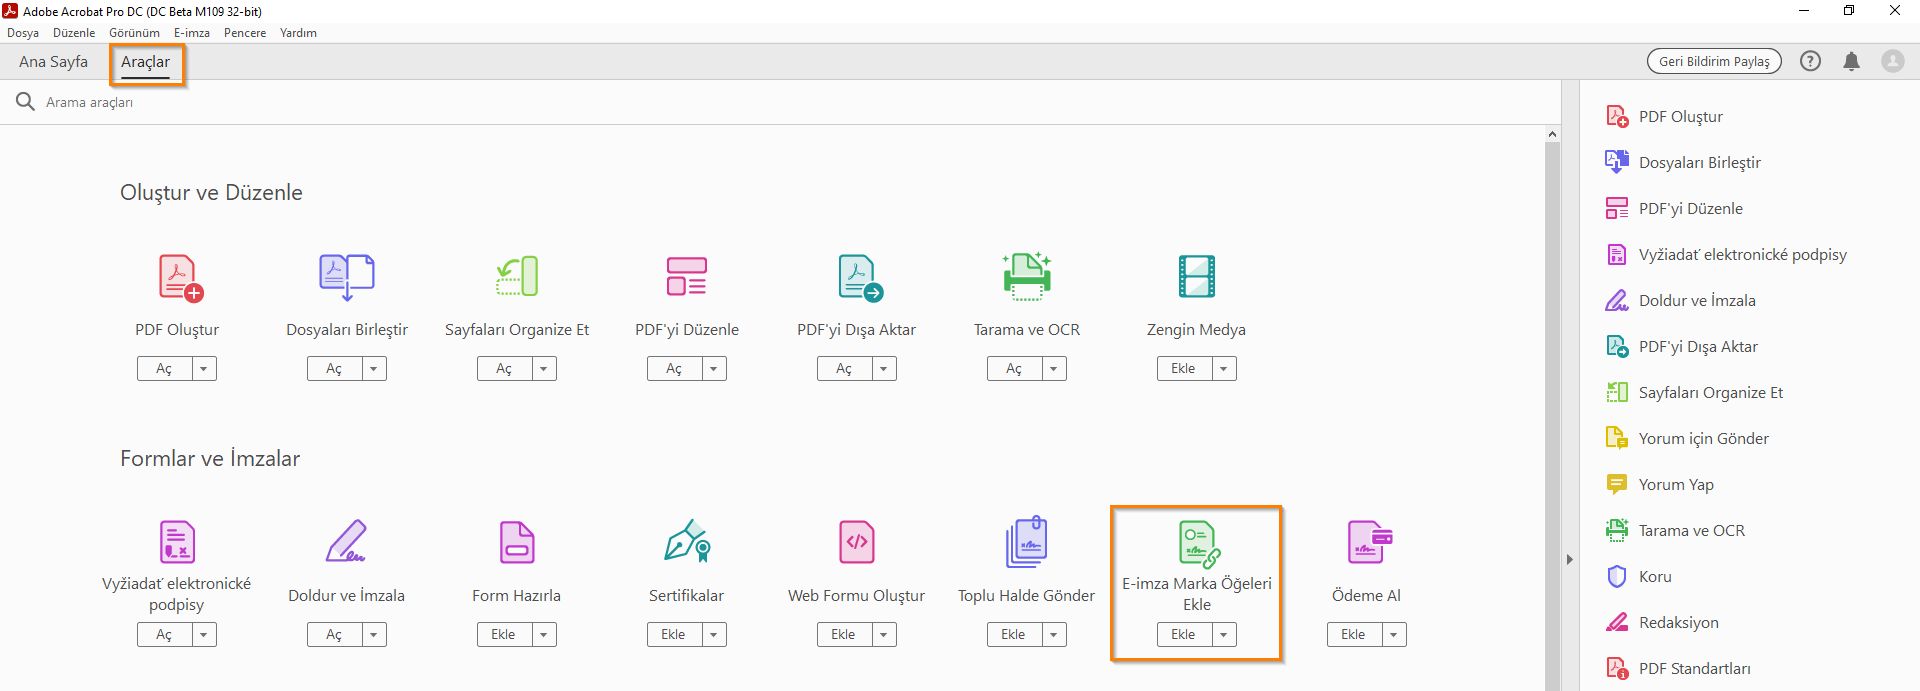This screenshot has width=1920, height=691.
Task: Click the notifications bell icon
Action: pyautogui.click(x=1852, y=61)
